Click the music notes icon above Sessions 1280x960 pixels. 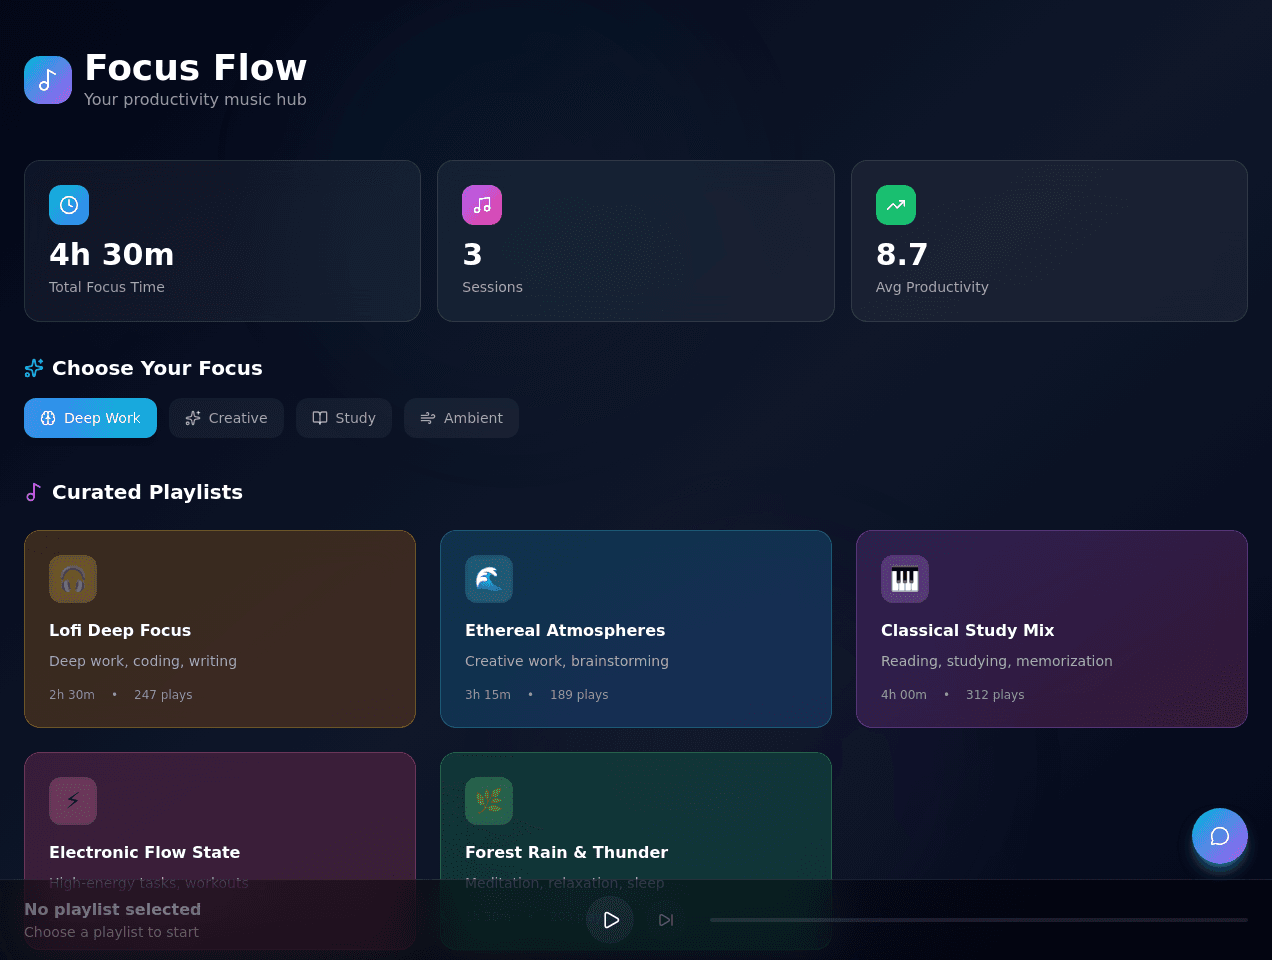click(x=482, y=205)
